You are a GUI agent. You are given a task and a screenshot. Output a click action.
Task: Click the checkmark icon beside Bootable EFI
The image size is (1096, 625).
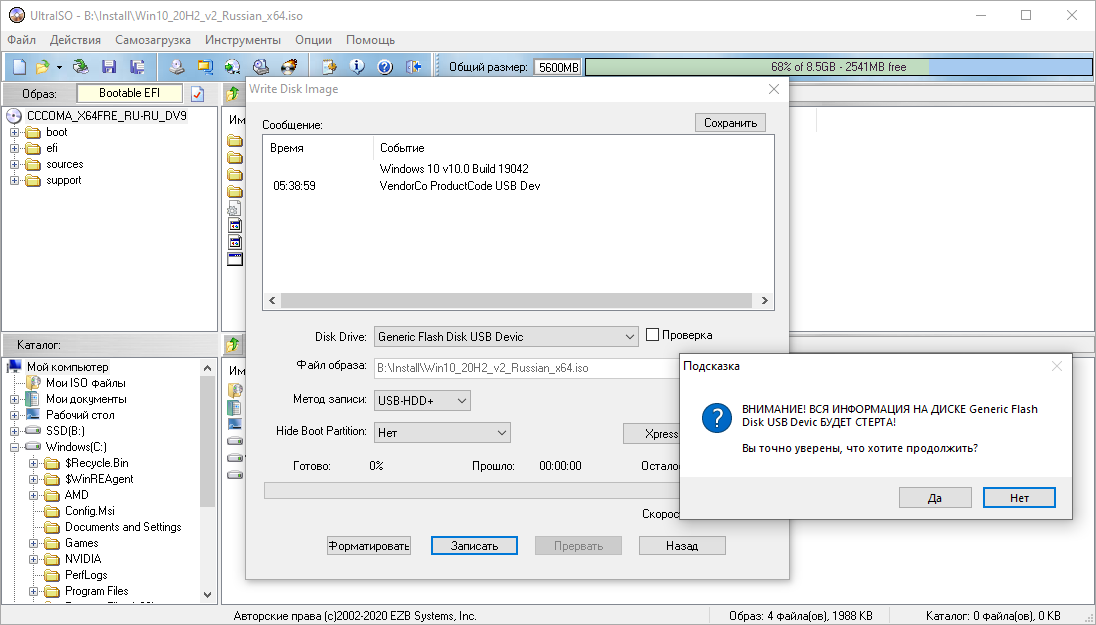tap(198, 94)
